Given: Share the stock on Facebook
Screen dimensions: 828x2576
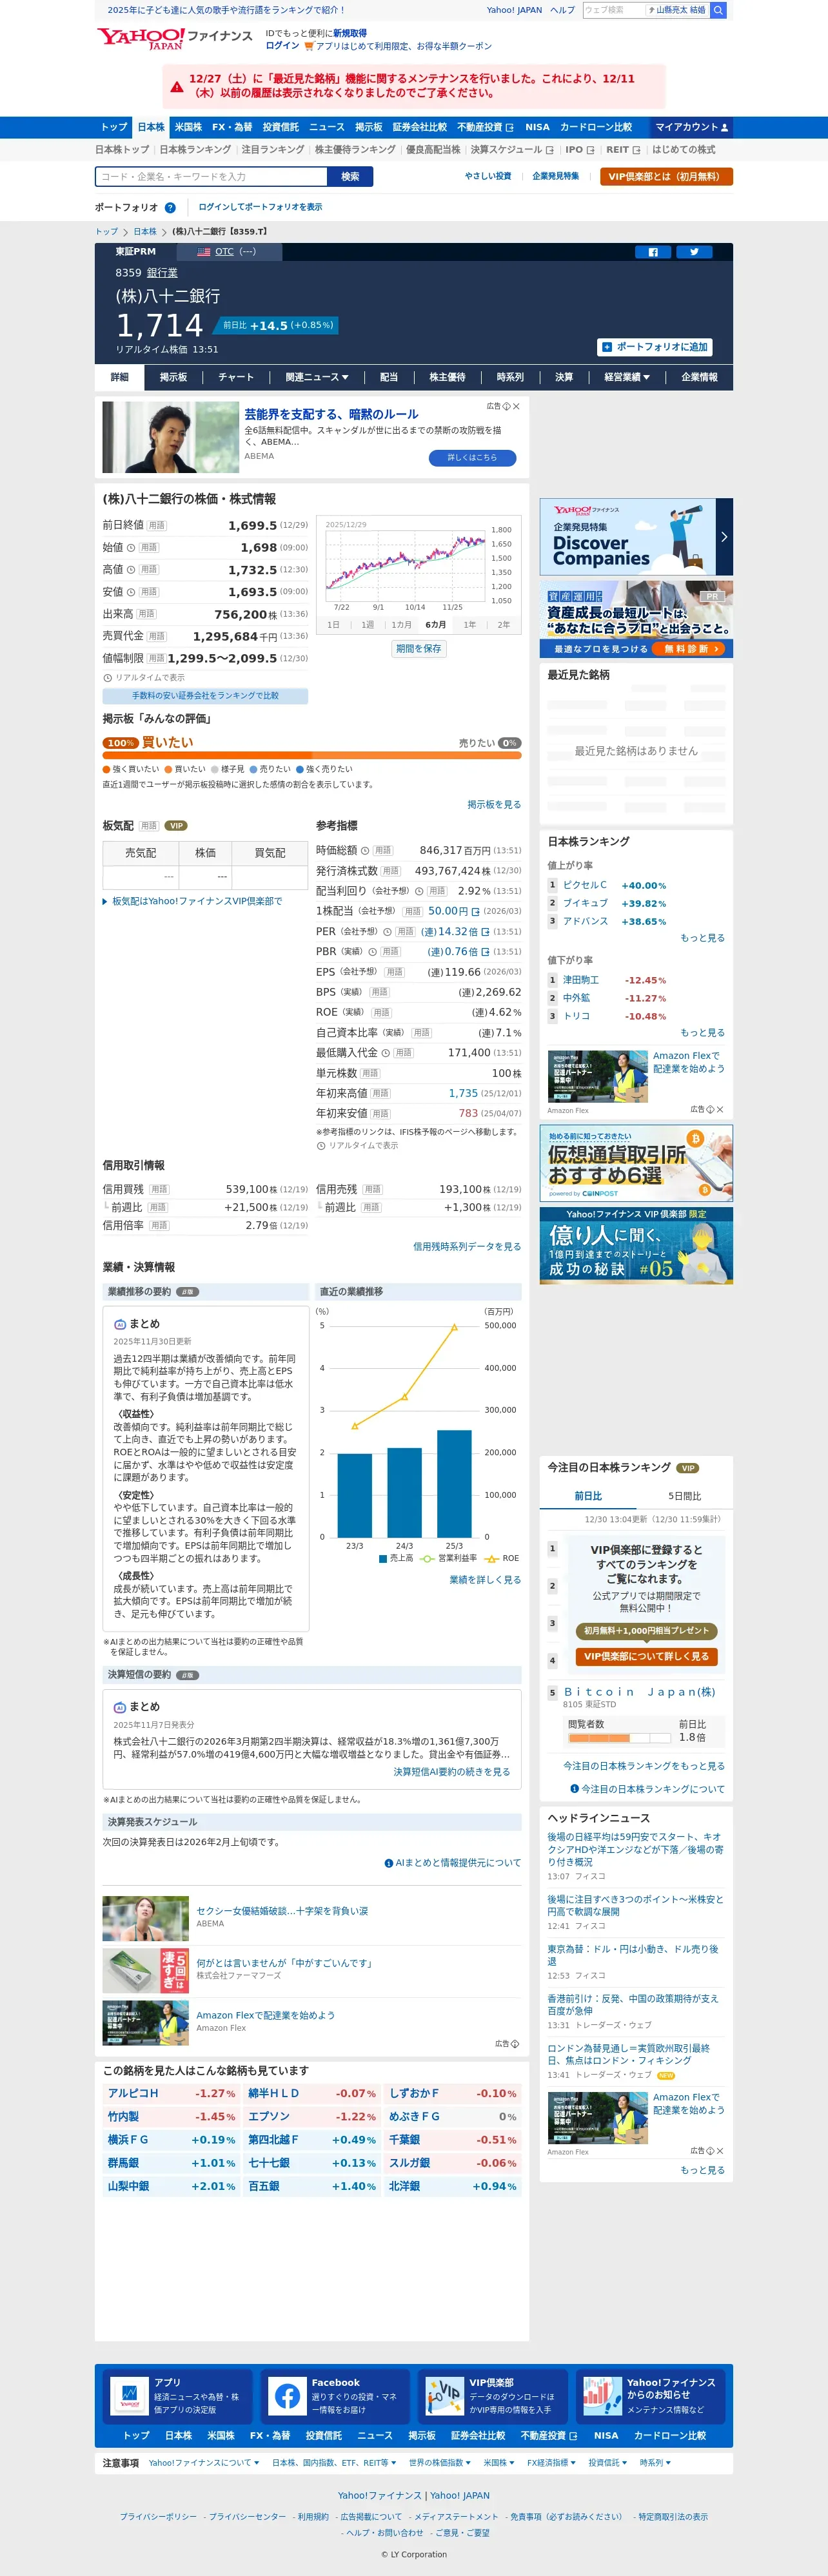Looking at the screenshot, I should point(653,252).
